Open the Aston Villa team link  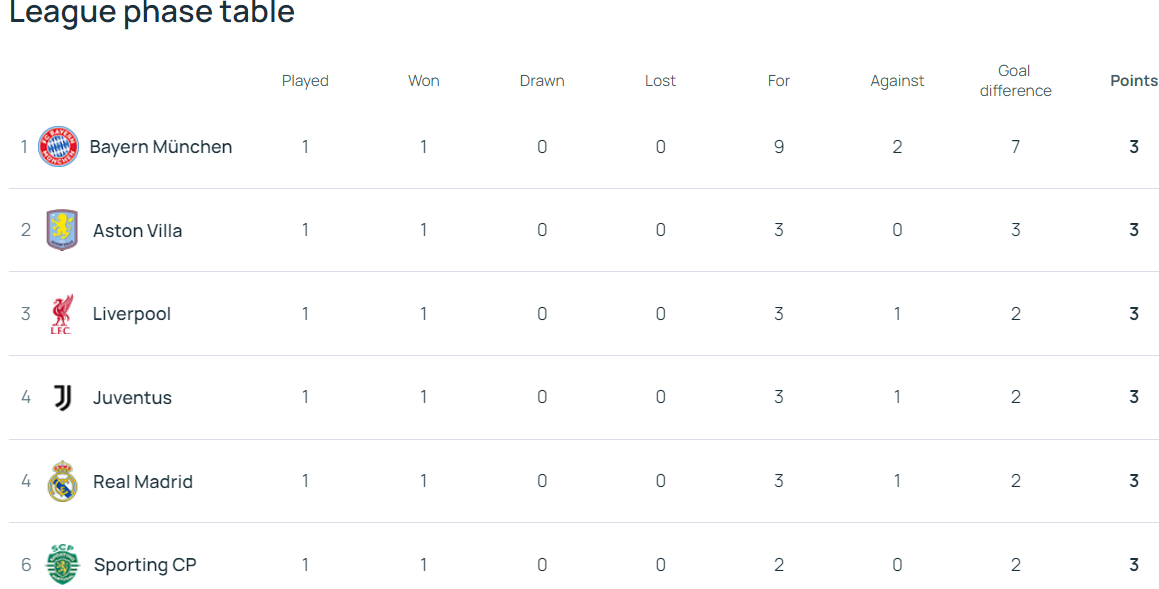click(137, 231)
